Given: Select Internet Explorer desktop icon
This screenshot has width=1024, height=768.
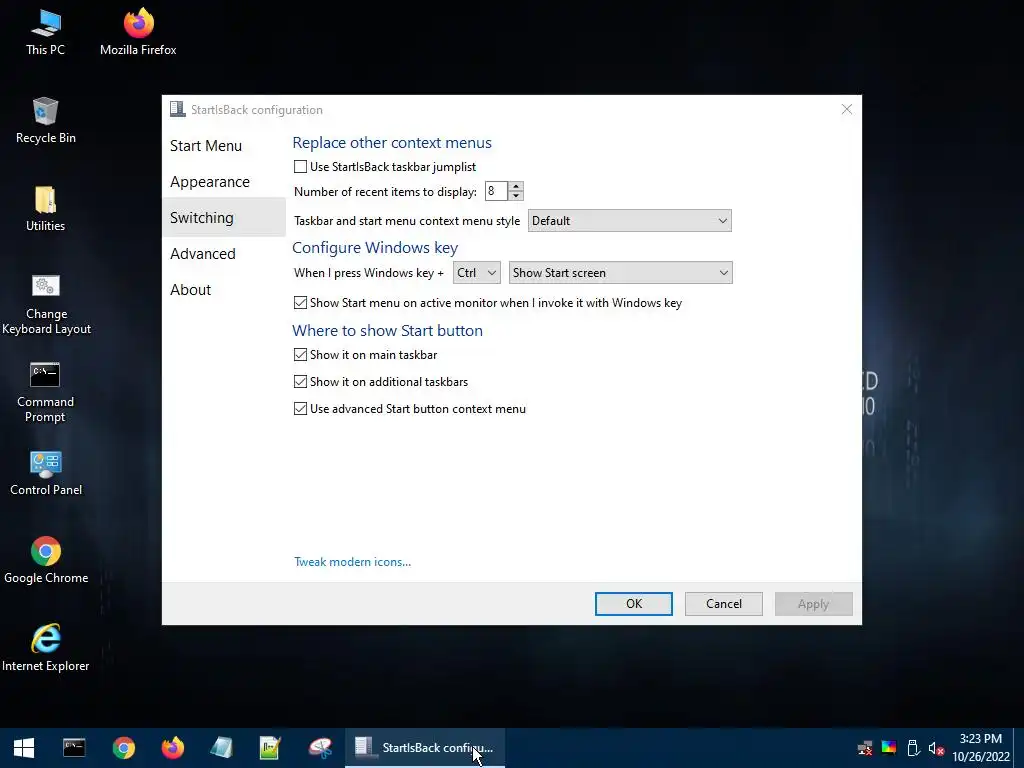Looking at the screenshot, I should pyautogui.click(x=46, y=648).
